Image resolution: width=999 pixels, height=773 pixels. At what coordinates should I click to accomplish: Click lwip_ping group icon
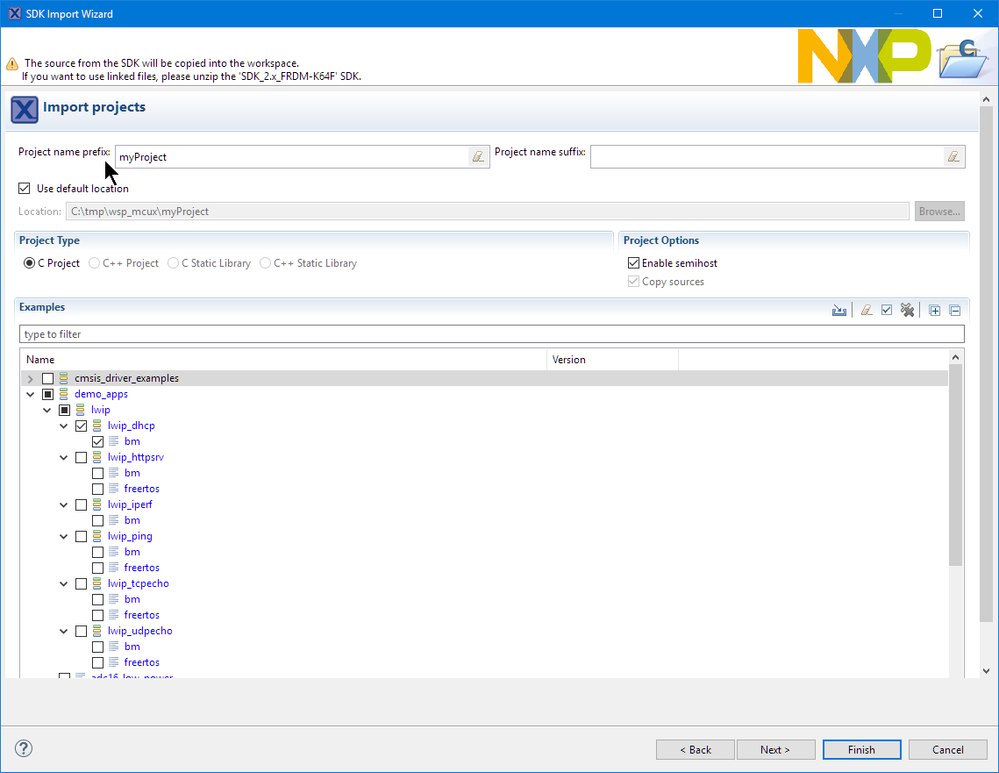(97, 536)
